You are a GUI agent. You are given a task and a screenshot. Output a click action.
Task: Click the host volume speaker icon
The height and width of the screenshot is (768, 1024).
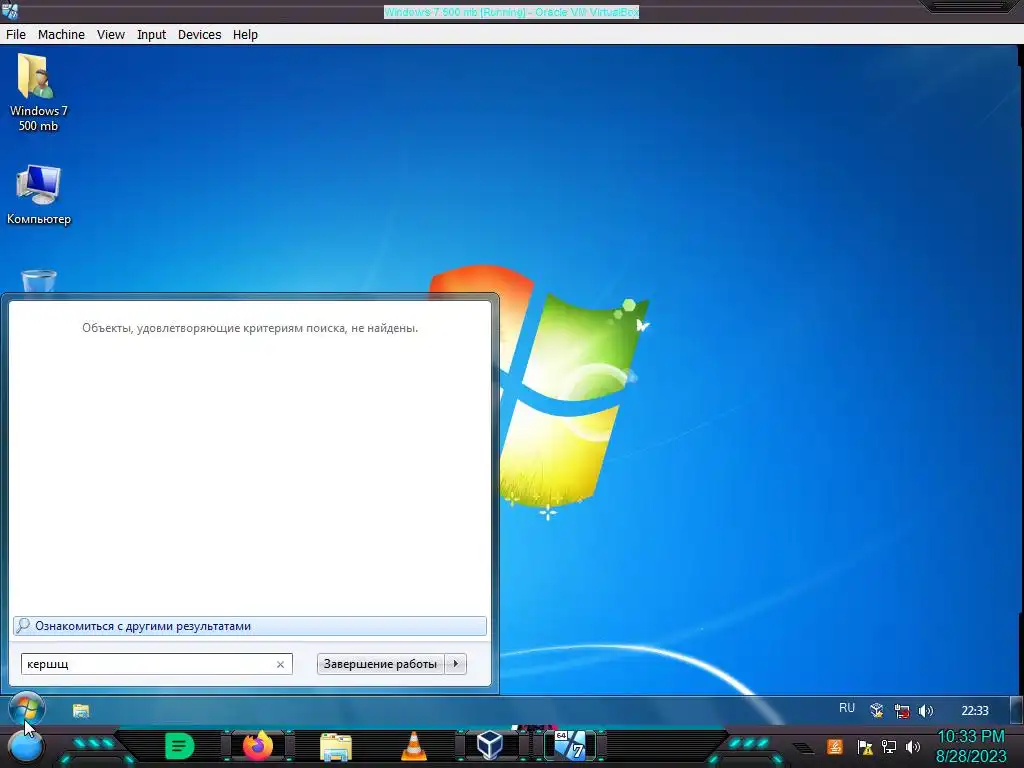pyautogui.click(x=913, y=746)
